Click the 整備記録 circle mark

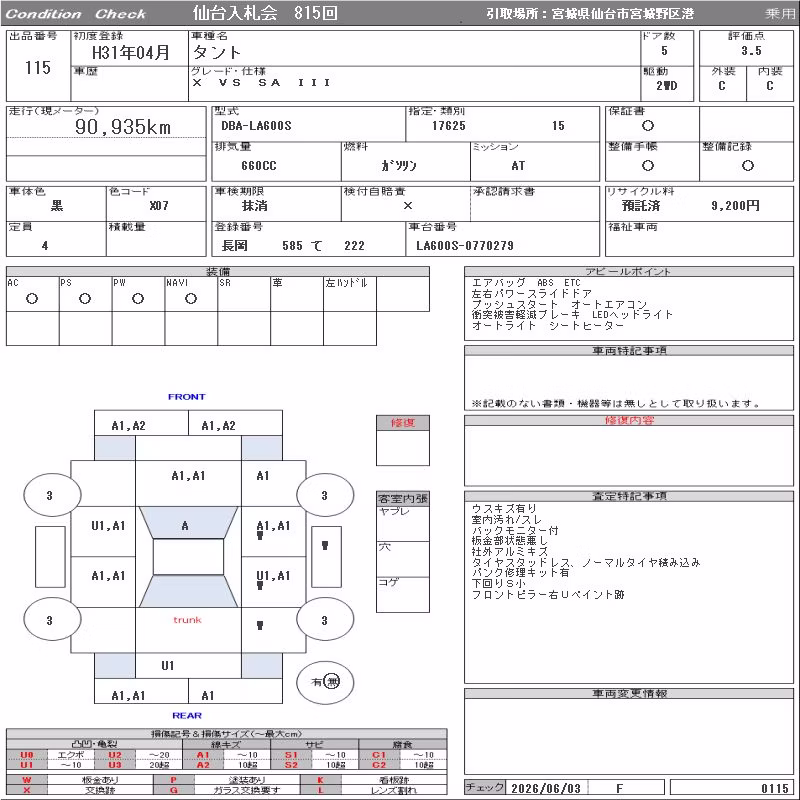pos(747,165)
